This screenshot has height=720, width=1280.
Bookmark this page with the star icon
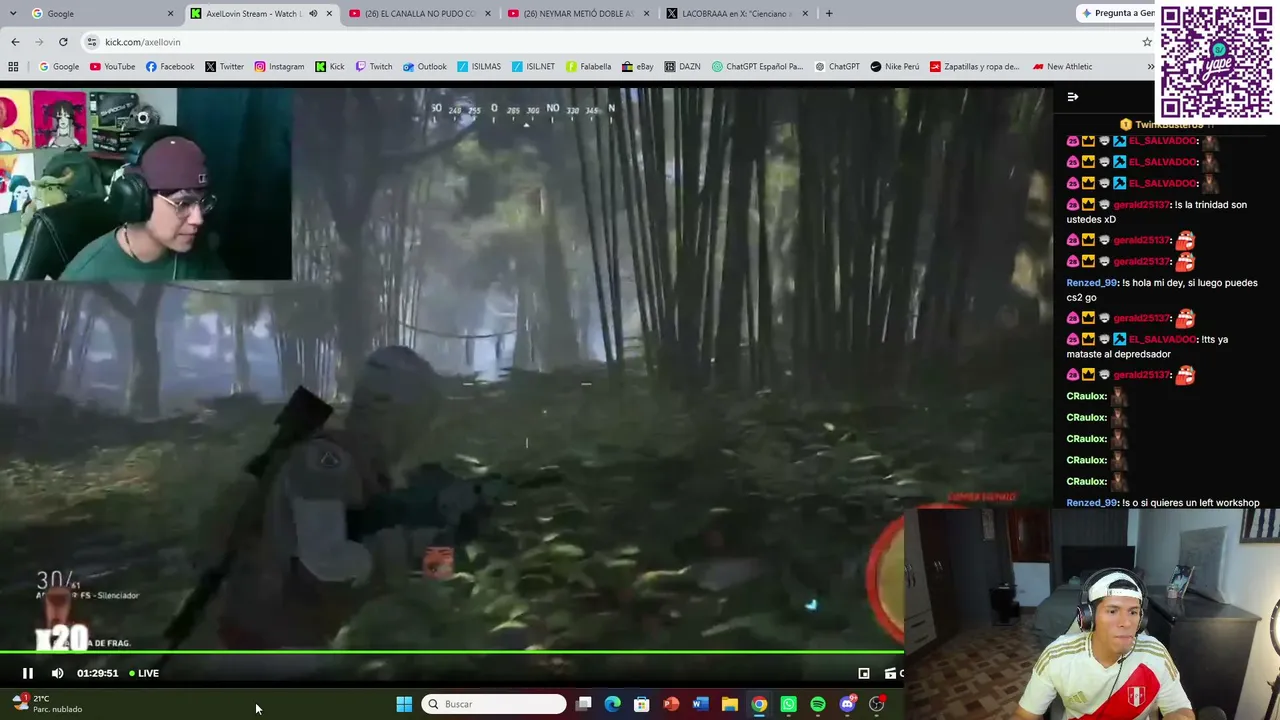pyautogui.click(x=1147, y=42)
